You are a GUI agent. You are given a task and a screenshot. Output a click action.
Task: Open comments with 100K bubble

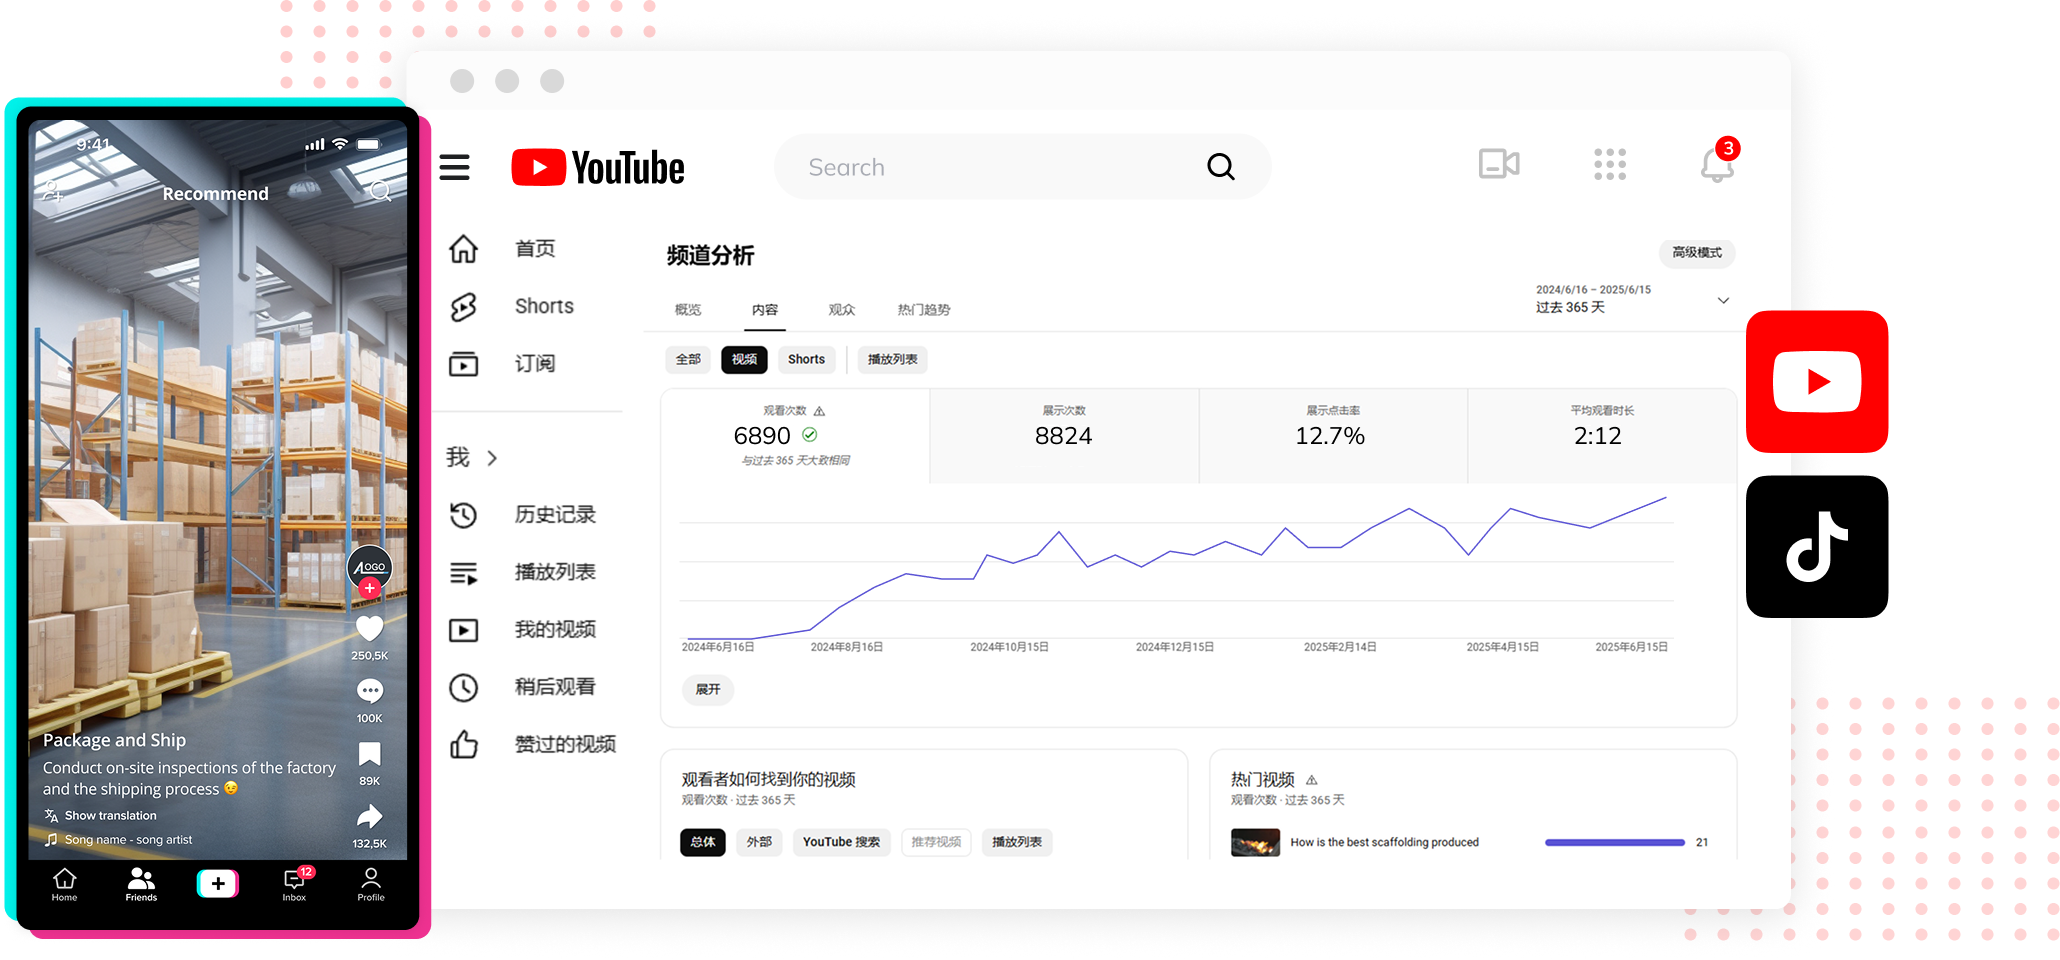pyautogui.click(x=370, y=691)
